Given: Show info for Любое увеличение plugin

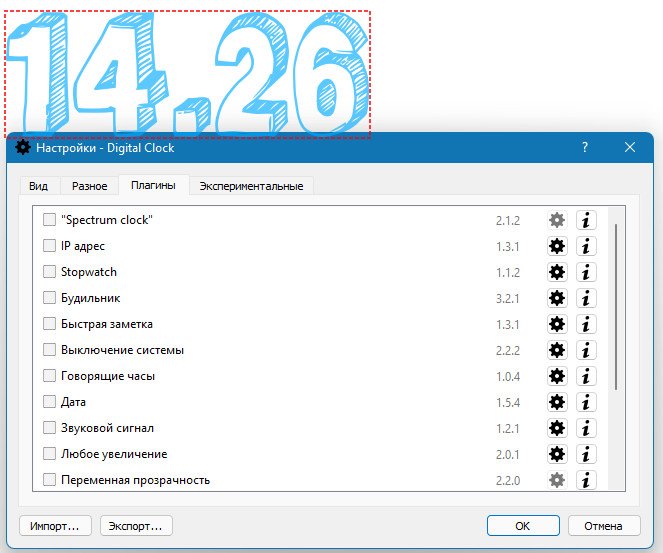Looking at the screenshot, I should pyautogui.click(x=586, y=454).
